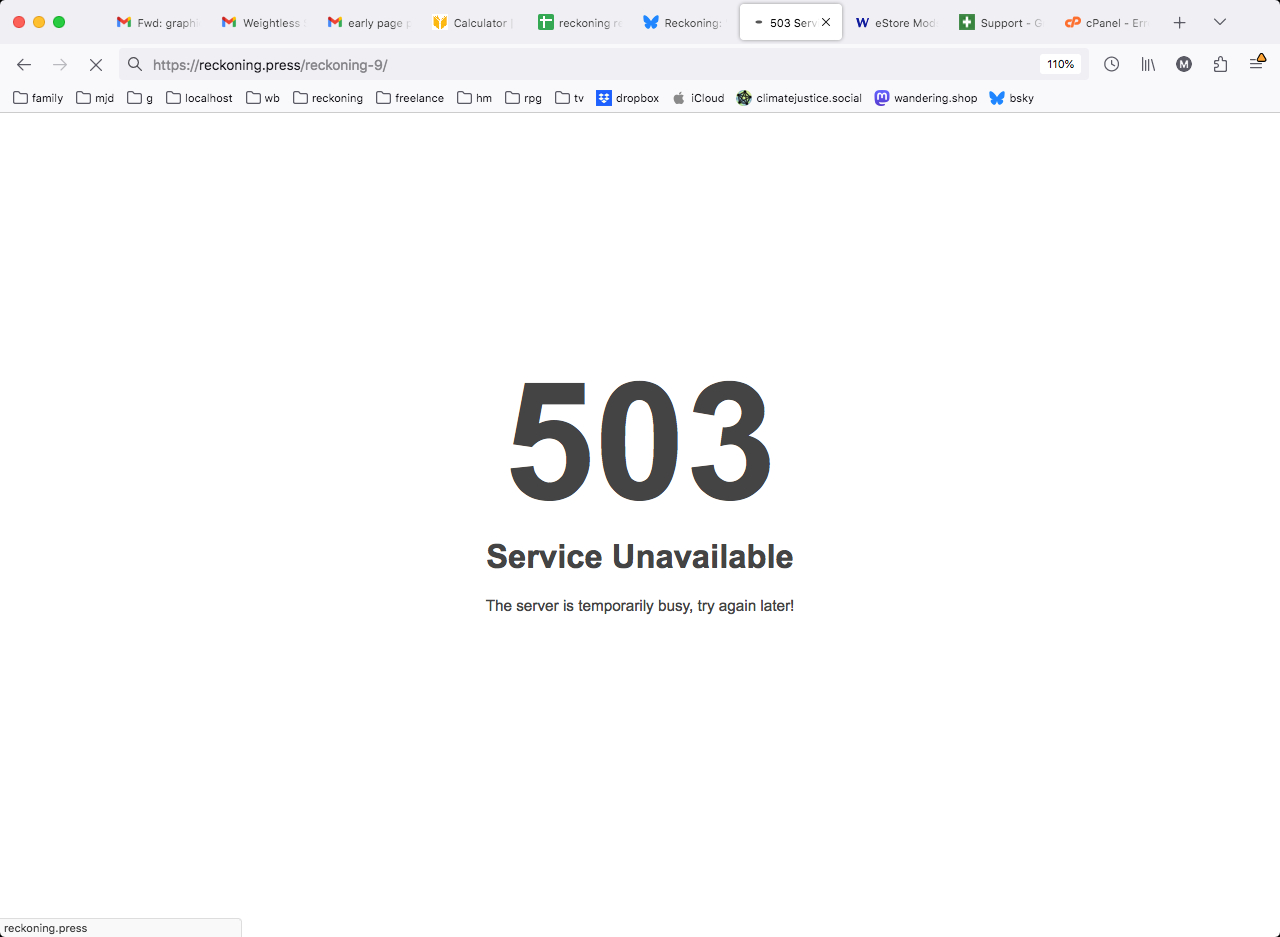
Task: Focus the reckoning.press URL address bar
Action: click(590, 64)
